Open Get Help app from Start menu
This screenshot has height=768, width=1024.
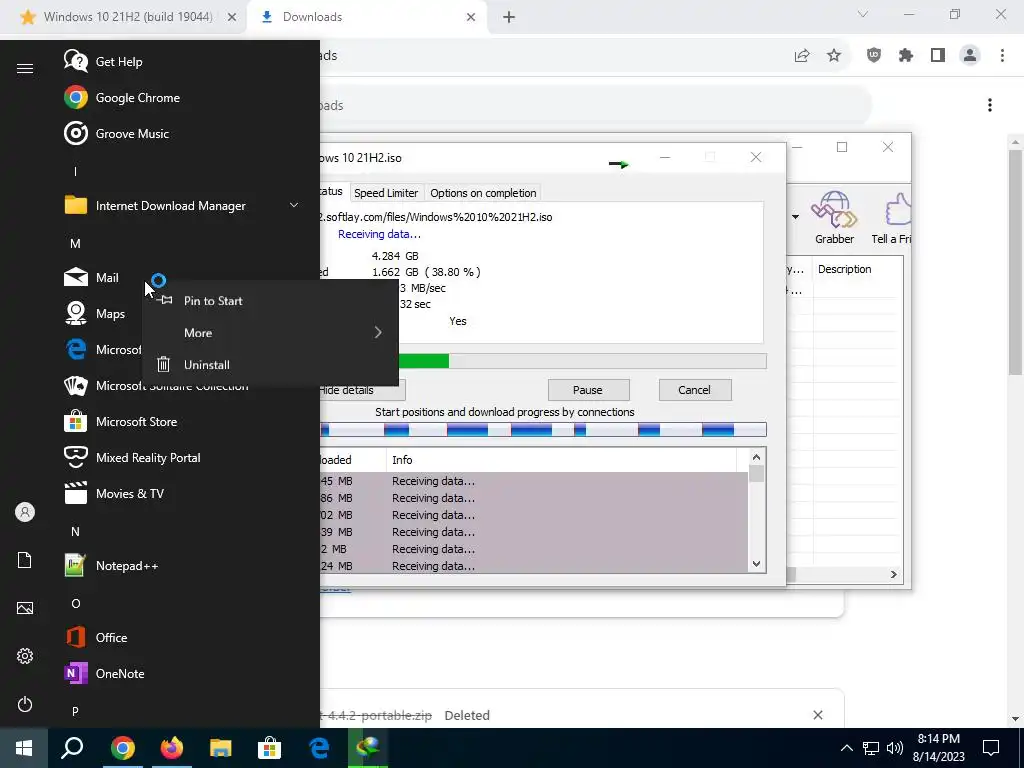[x=118, y=61]
